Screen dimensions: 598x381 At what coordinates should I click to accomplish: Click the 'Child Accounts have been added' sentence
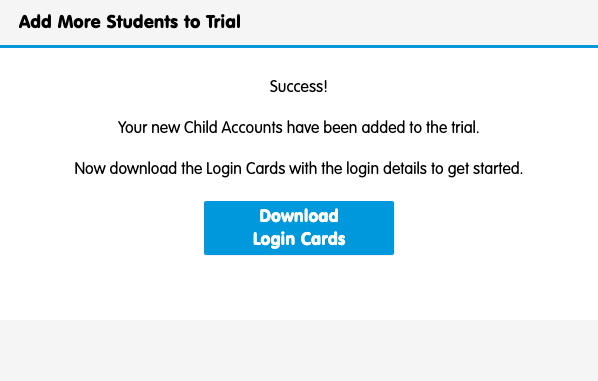(x=298, y=127)
